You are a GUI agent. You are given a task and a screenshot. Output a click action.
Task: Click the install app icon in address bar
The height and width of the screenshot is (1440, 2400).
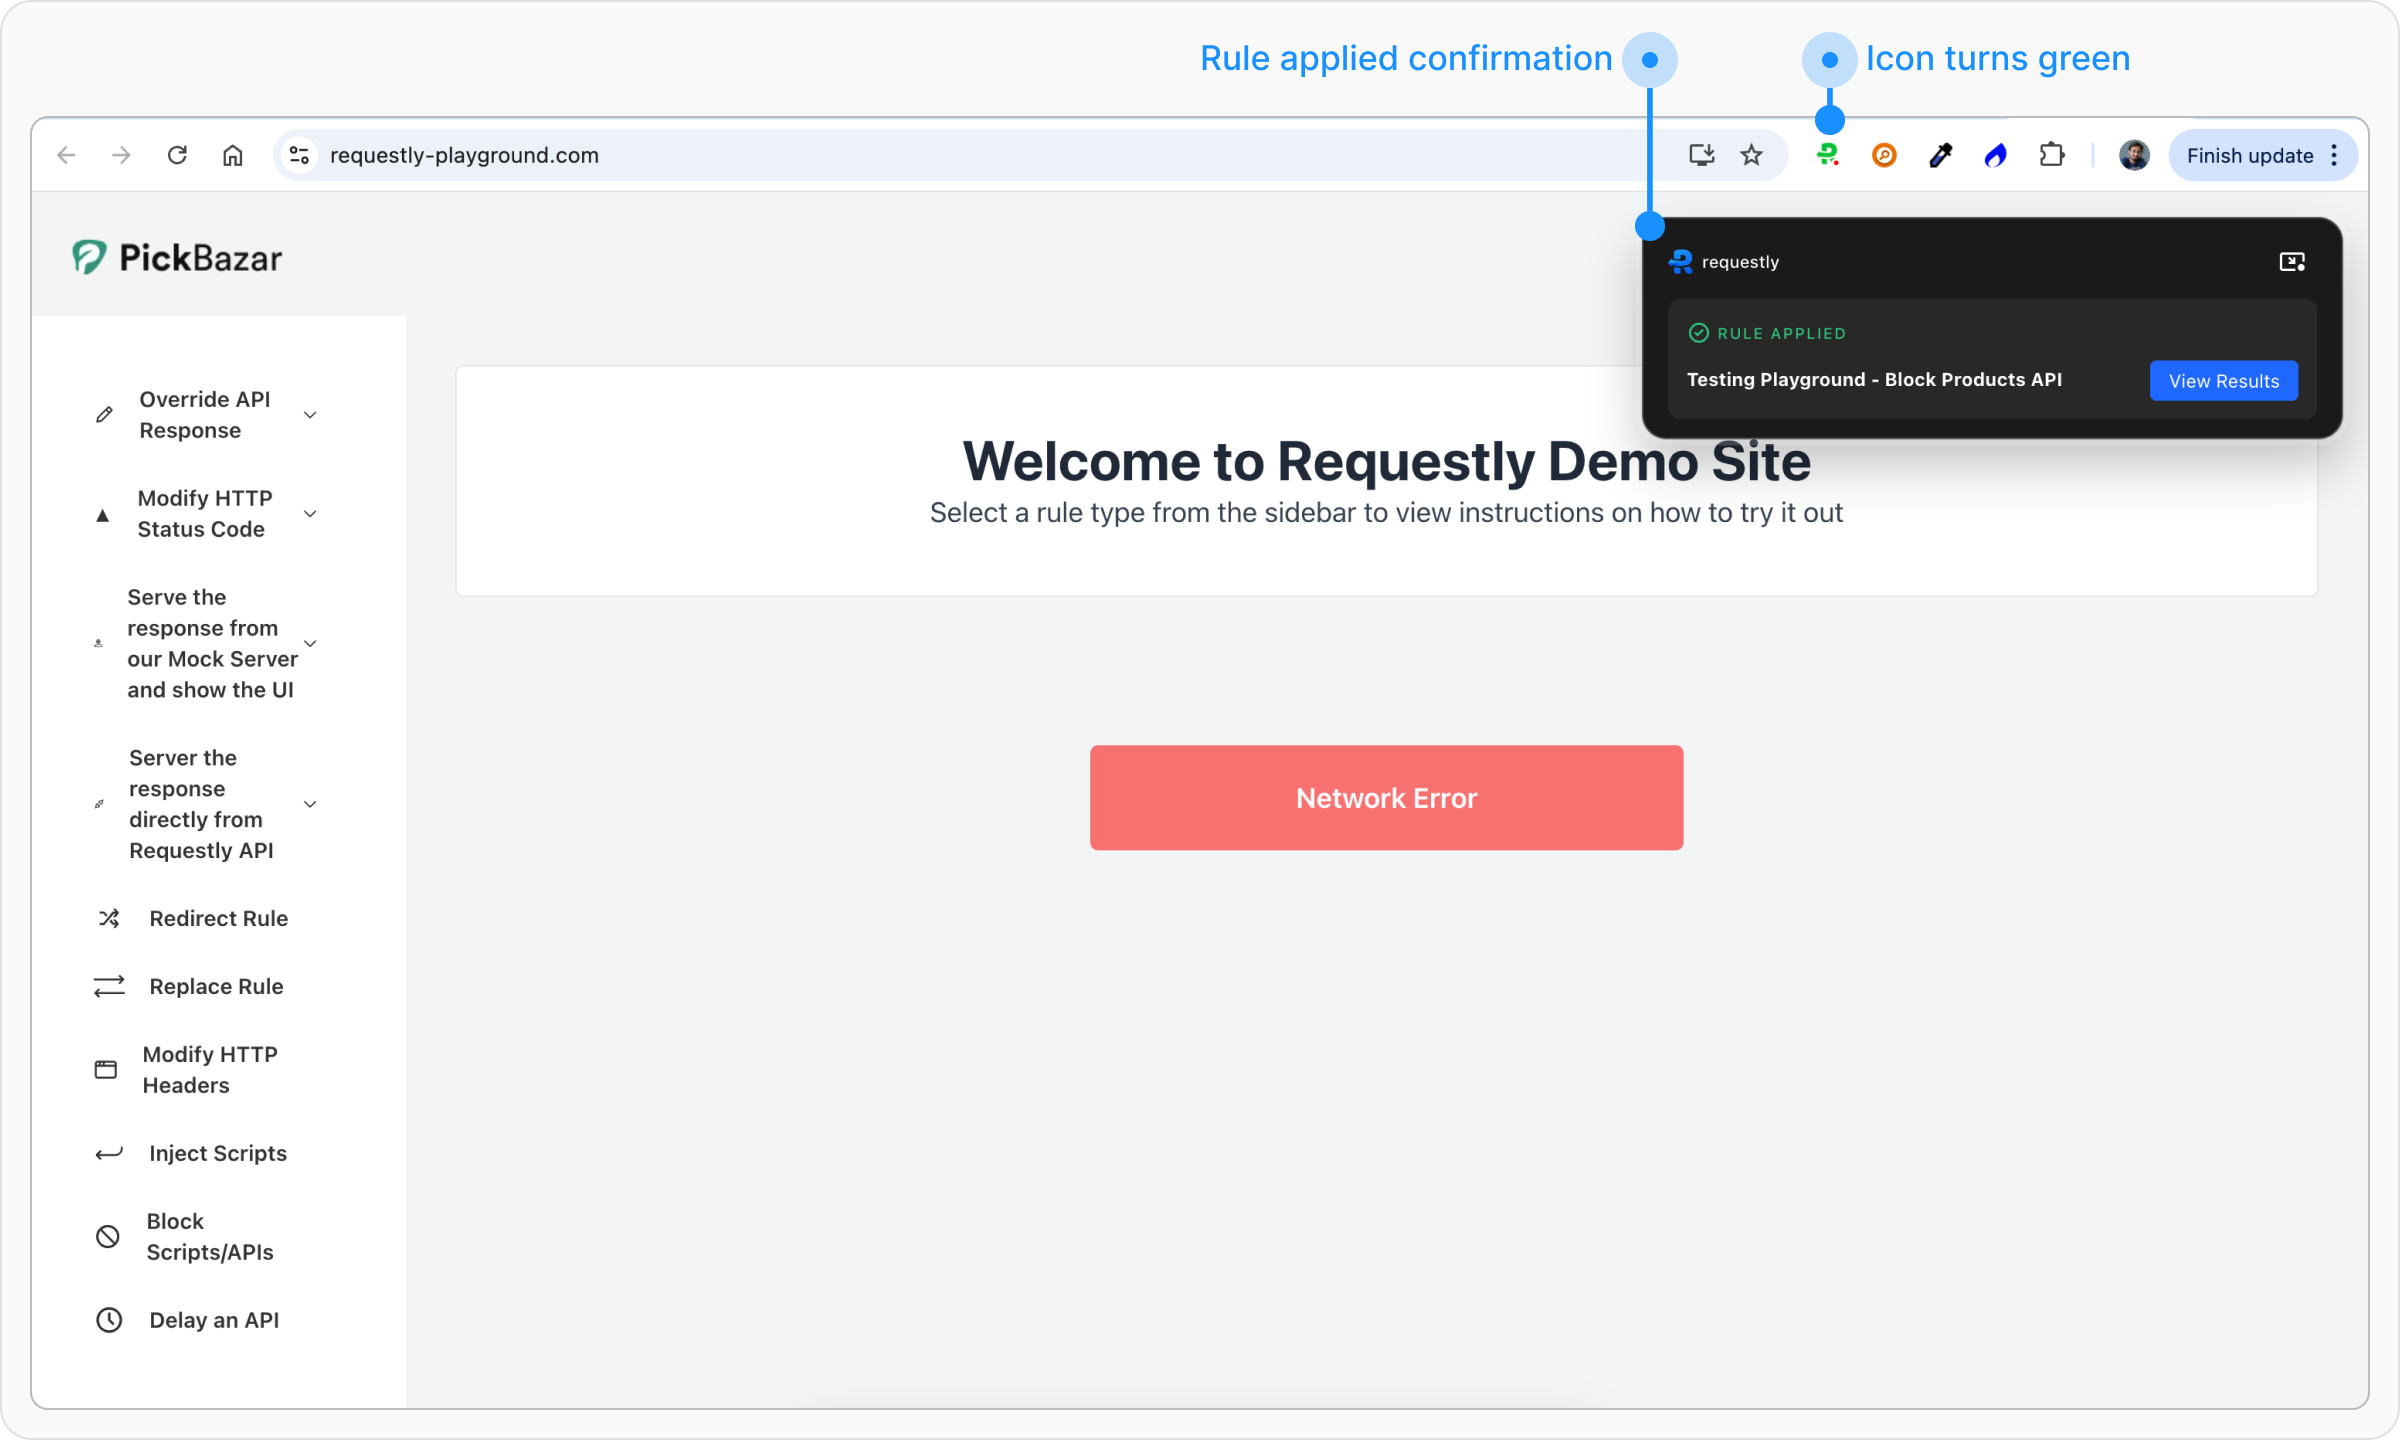click(1701, 155)
